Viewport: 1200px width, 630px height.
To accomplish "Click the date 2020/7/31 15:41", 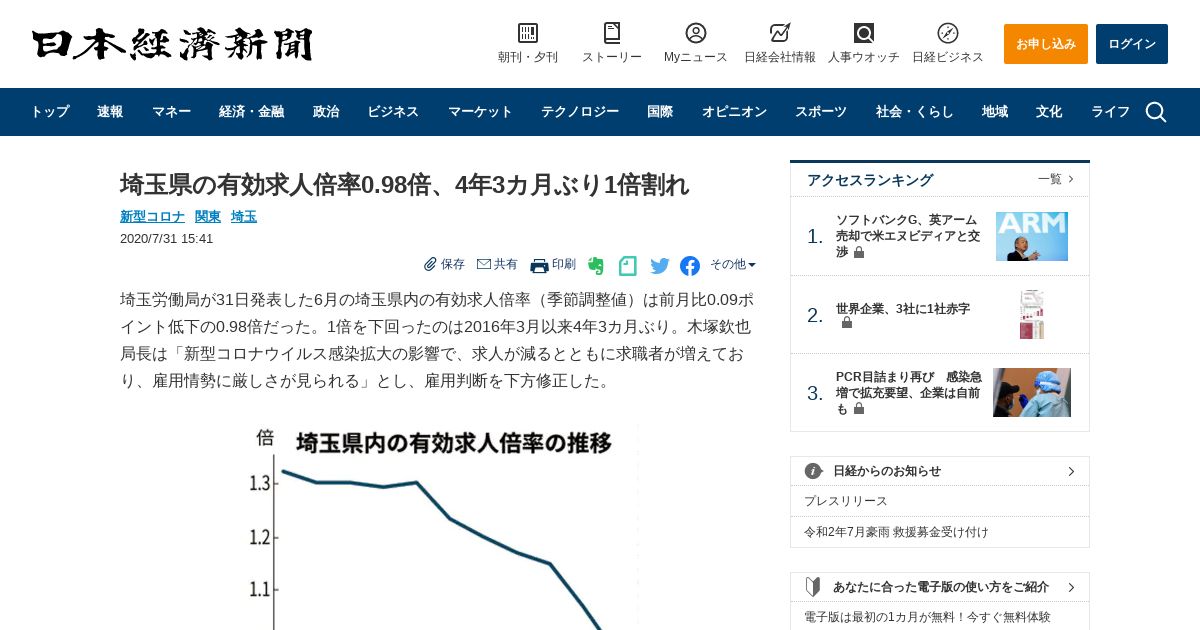I will coord(166,239).
